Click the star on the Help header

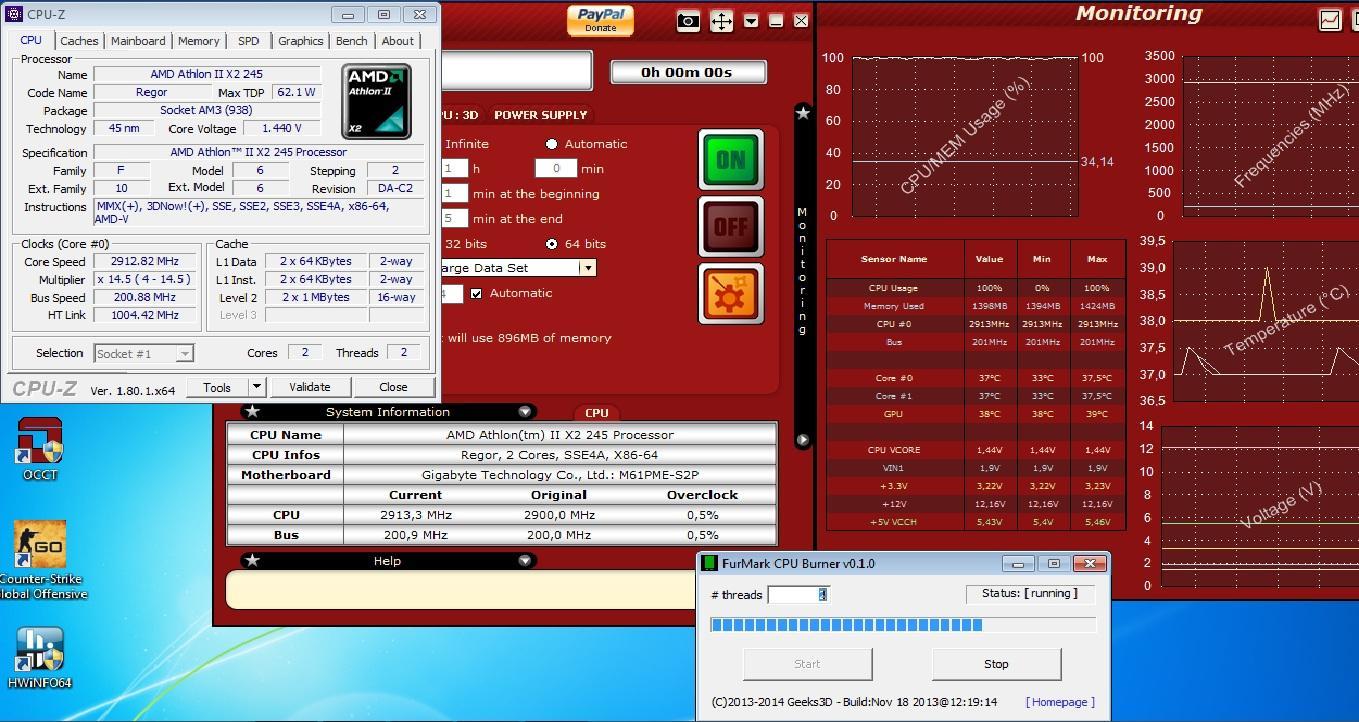pos(253,561)
